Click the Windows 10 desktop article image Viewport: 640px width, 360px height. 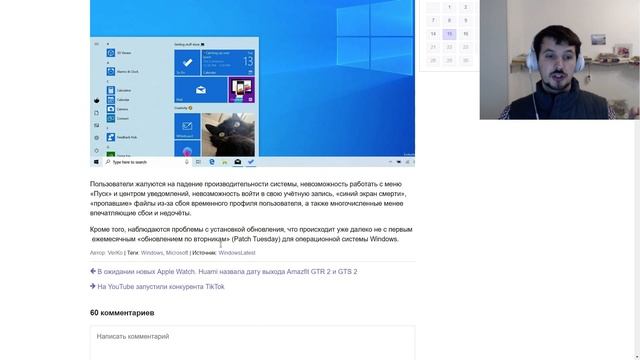[x=252, y=83]
